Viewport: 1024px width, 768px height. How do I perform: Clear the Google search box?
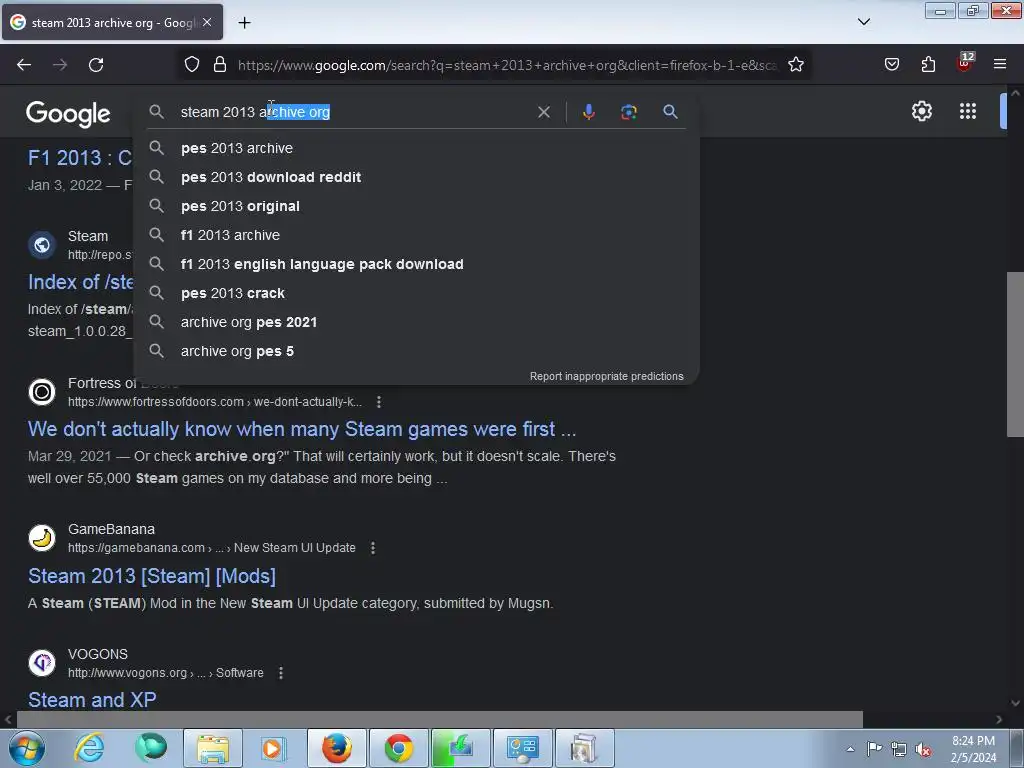coord(543,112)
